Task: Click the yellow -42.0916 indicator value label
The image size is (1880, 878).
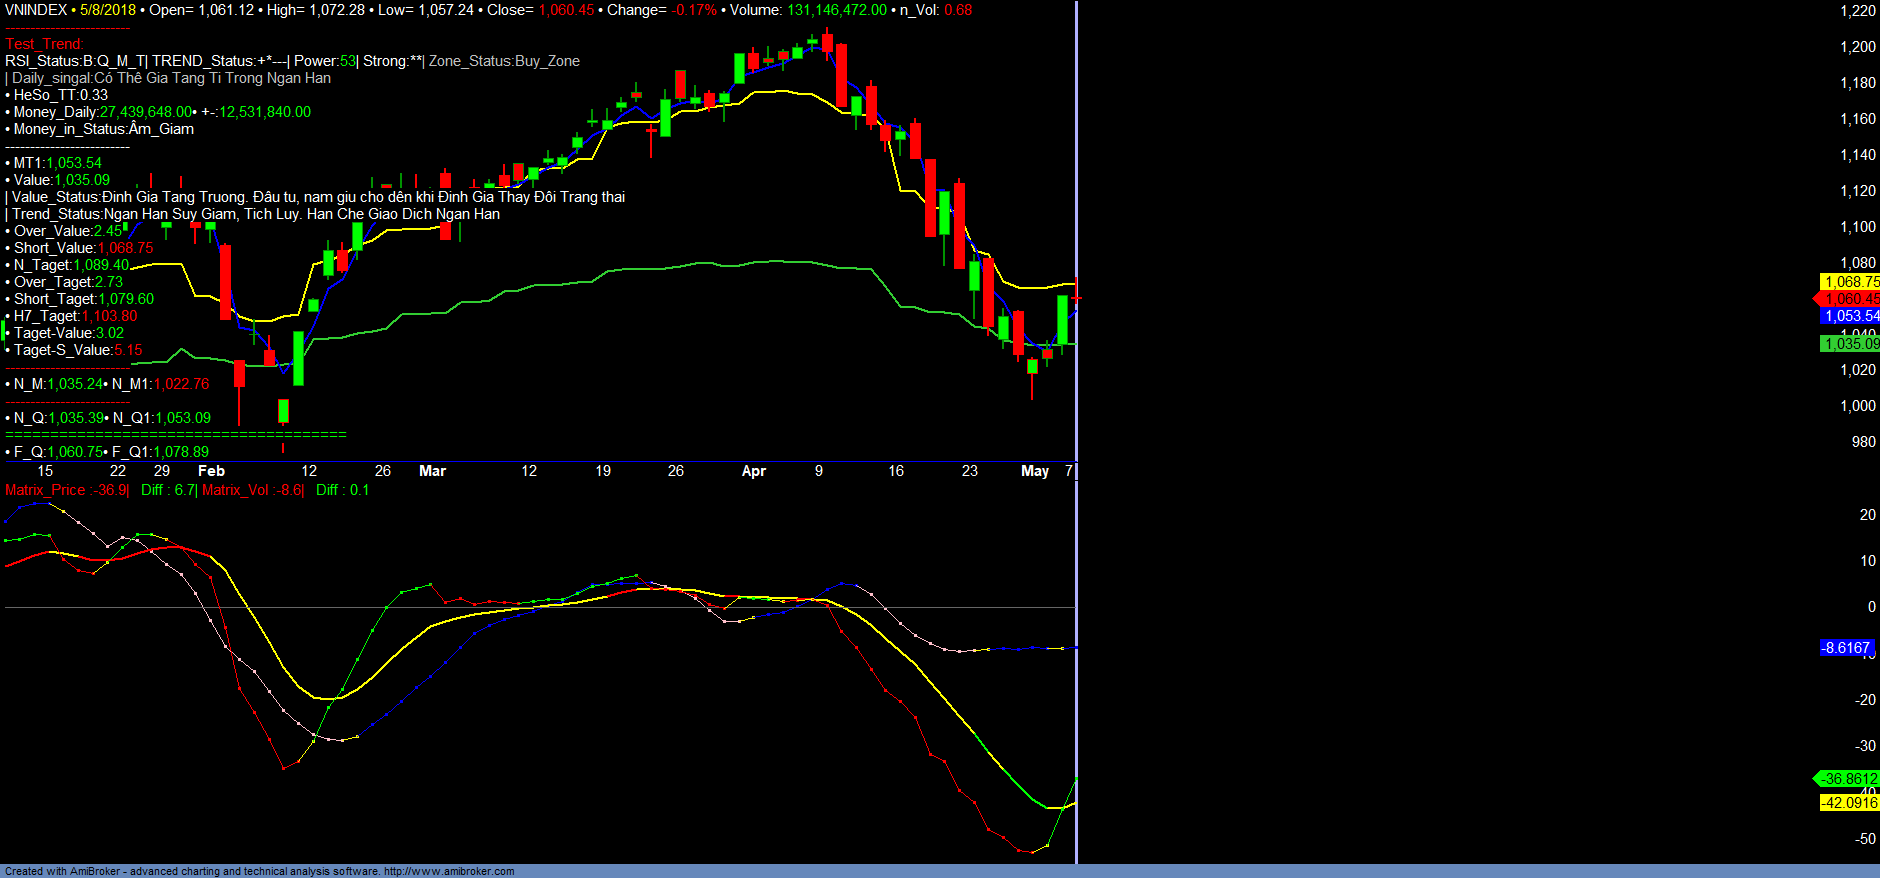Action: [x=1848, y=803]
